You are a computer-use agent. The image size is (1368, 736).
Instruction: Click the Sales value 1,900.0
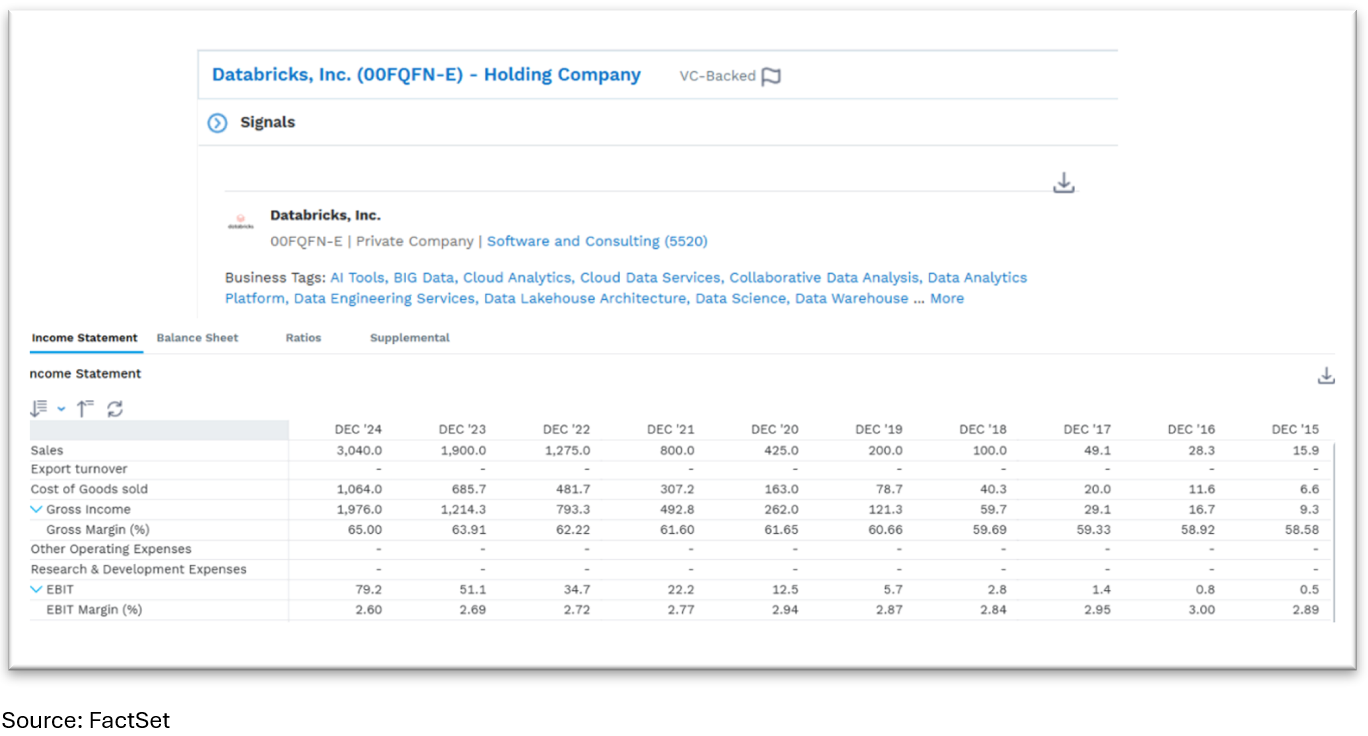coord(465,450)
